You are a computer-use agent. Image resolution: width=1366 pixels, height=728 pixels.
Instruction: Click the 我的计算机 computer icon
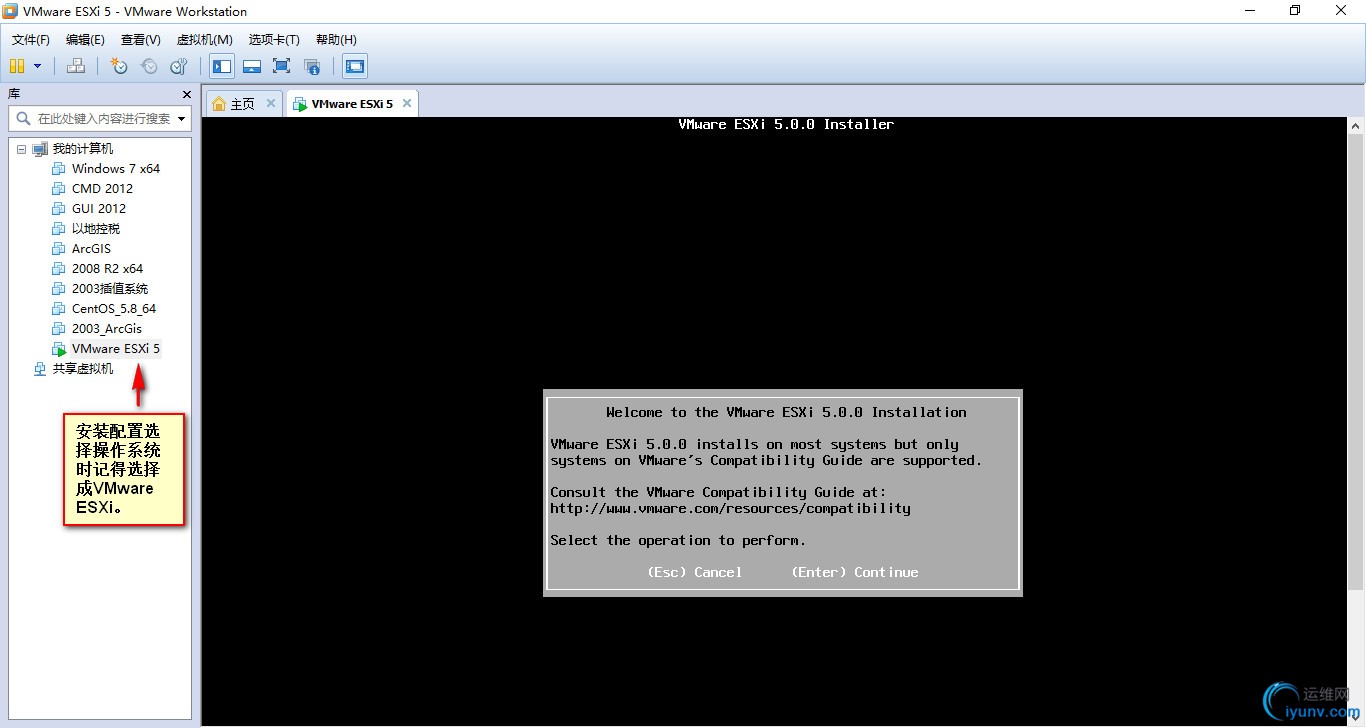coord(40,149)
